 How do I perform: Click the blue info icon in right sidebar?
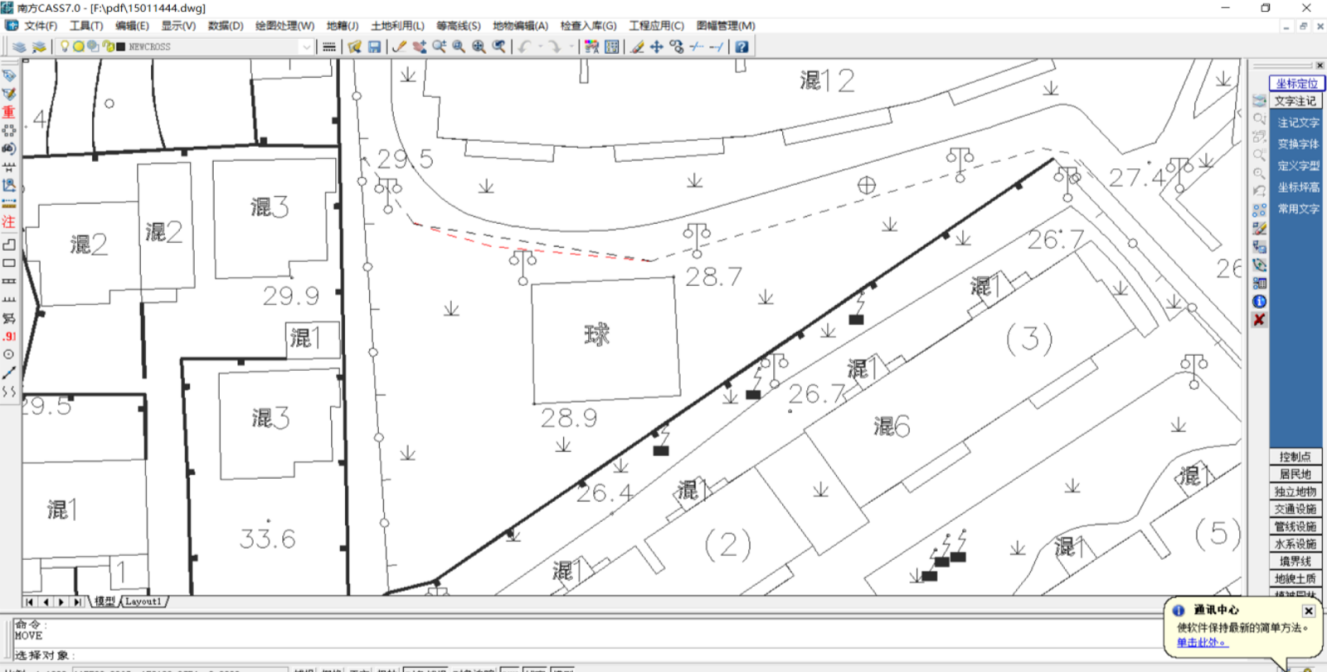pyautogui.click(x=1259, y=301)
